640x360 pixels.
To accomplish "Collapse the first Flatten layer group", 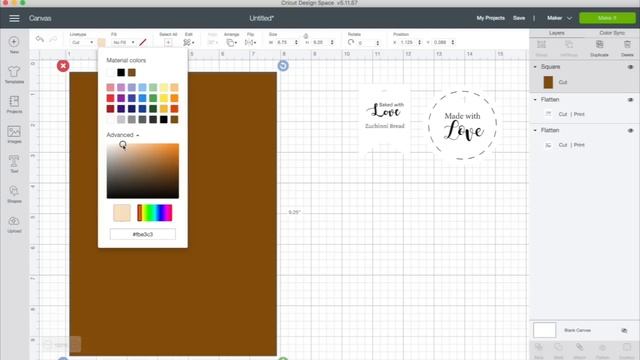I will point(535,100).
